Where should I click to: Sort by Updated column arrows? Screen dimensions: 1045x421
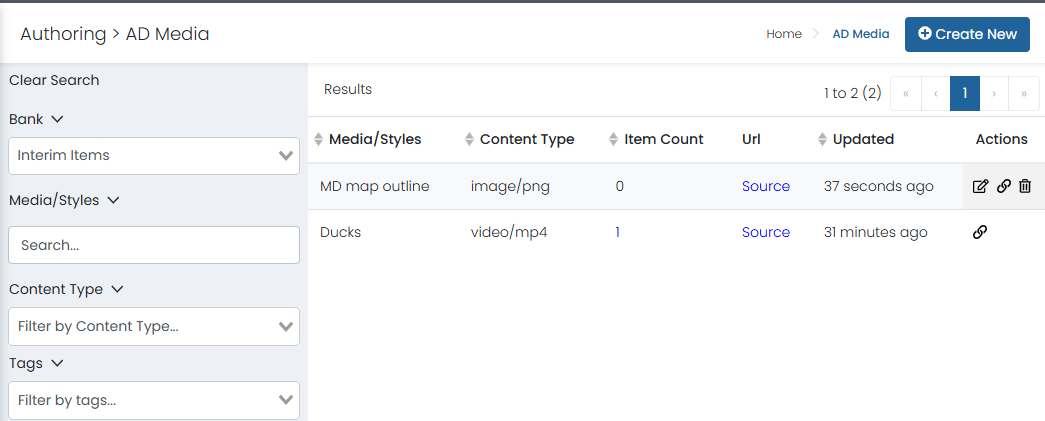[x=822, y=139]
